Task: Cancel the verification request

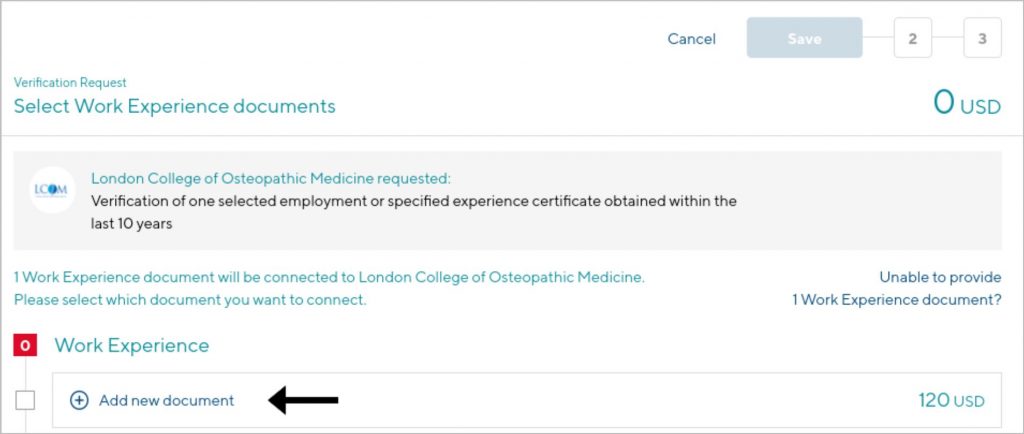Action: pyautogui.click(x=692, y=39)
